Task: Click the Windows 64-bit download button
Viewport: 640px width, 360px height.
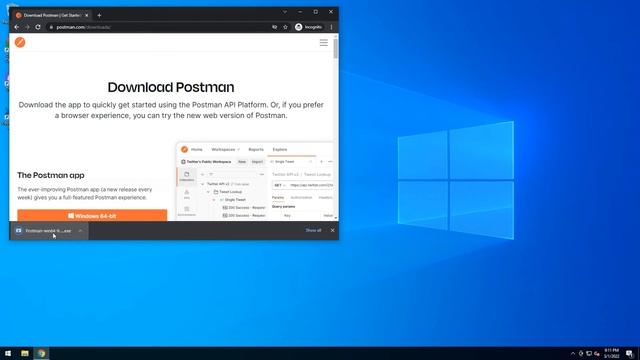Action: click(x=92, y=216)
